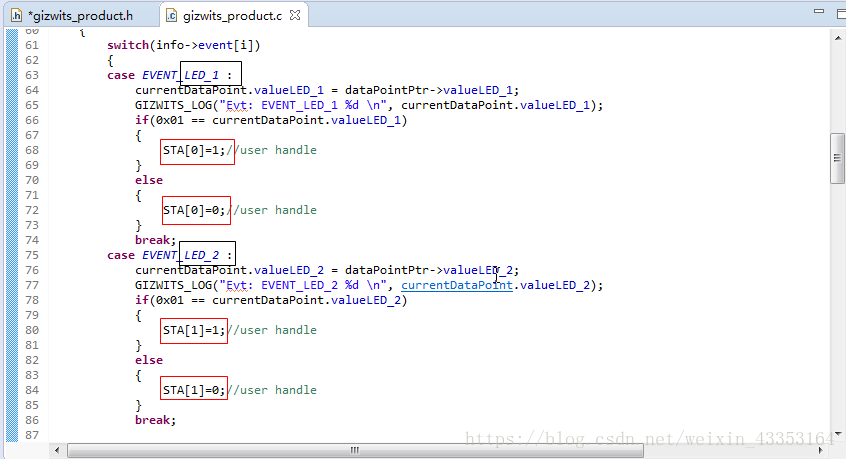Click GIZWITS_LOG call on line 65

369,105
